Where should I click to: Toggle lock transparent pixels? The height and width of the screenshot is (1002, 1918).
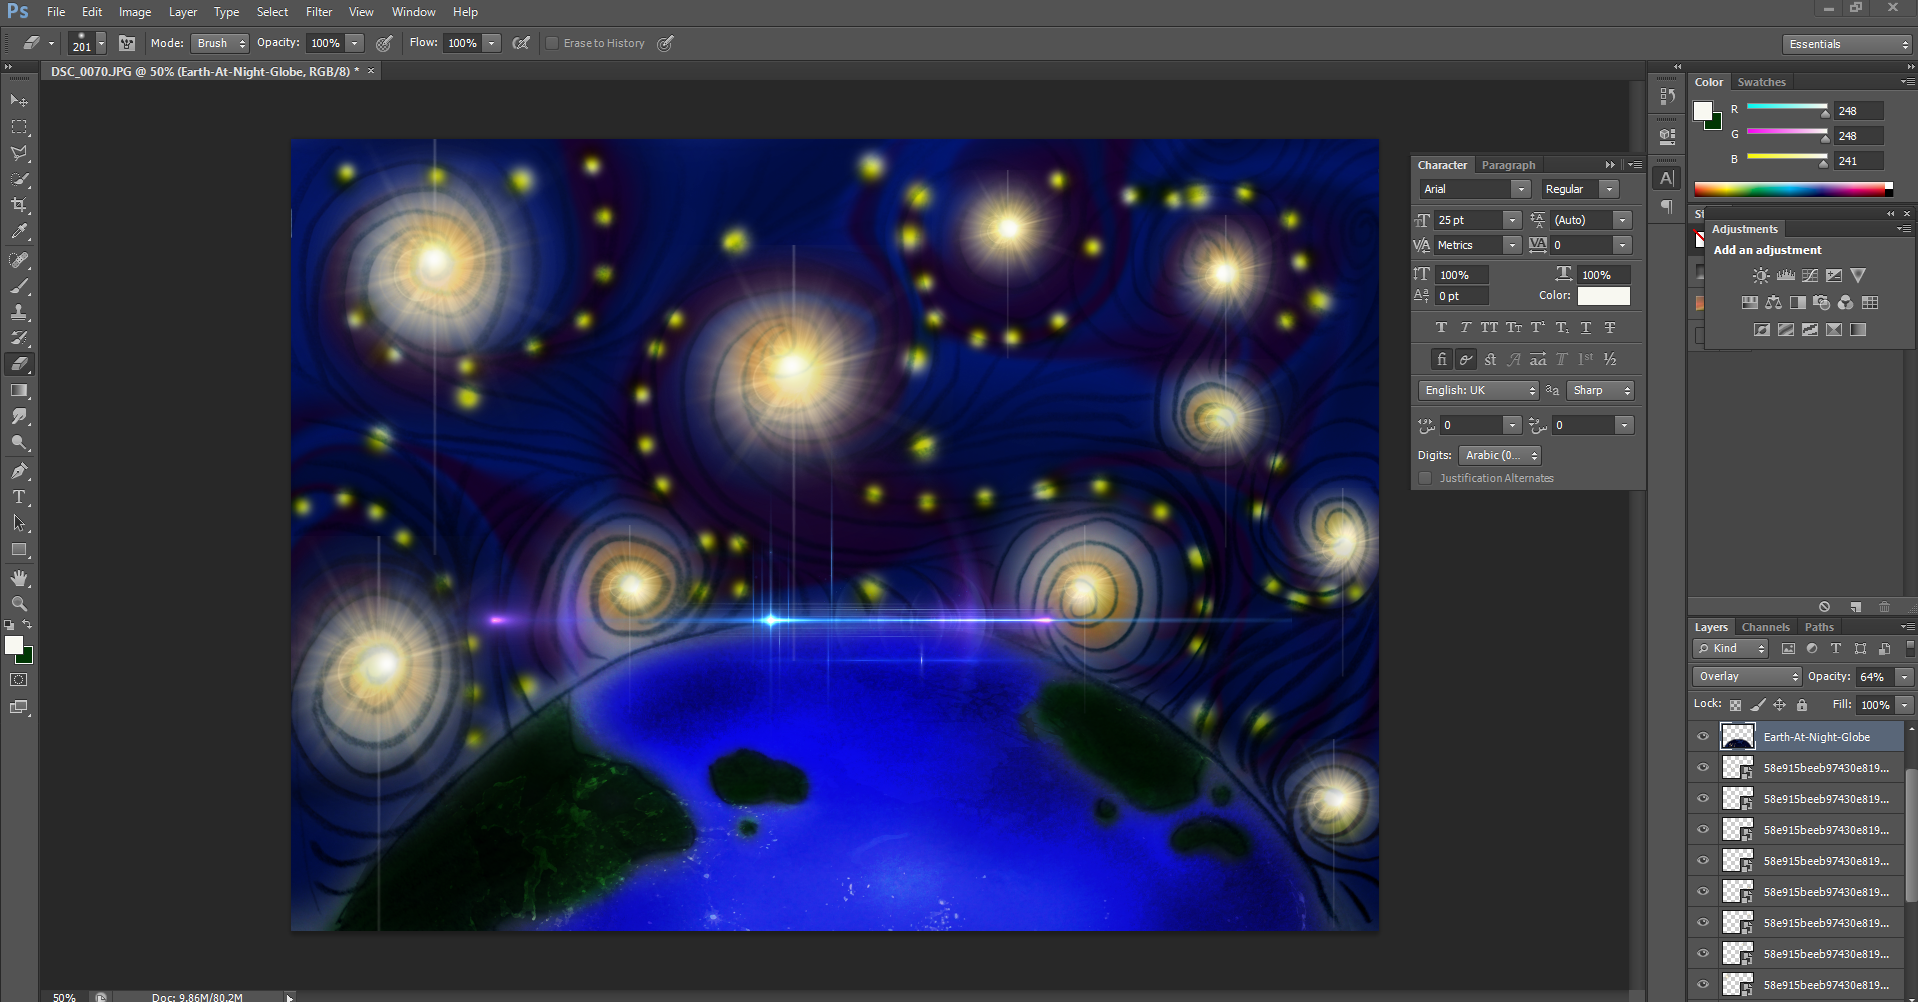tap(1735, 705)
